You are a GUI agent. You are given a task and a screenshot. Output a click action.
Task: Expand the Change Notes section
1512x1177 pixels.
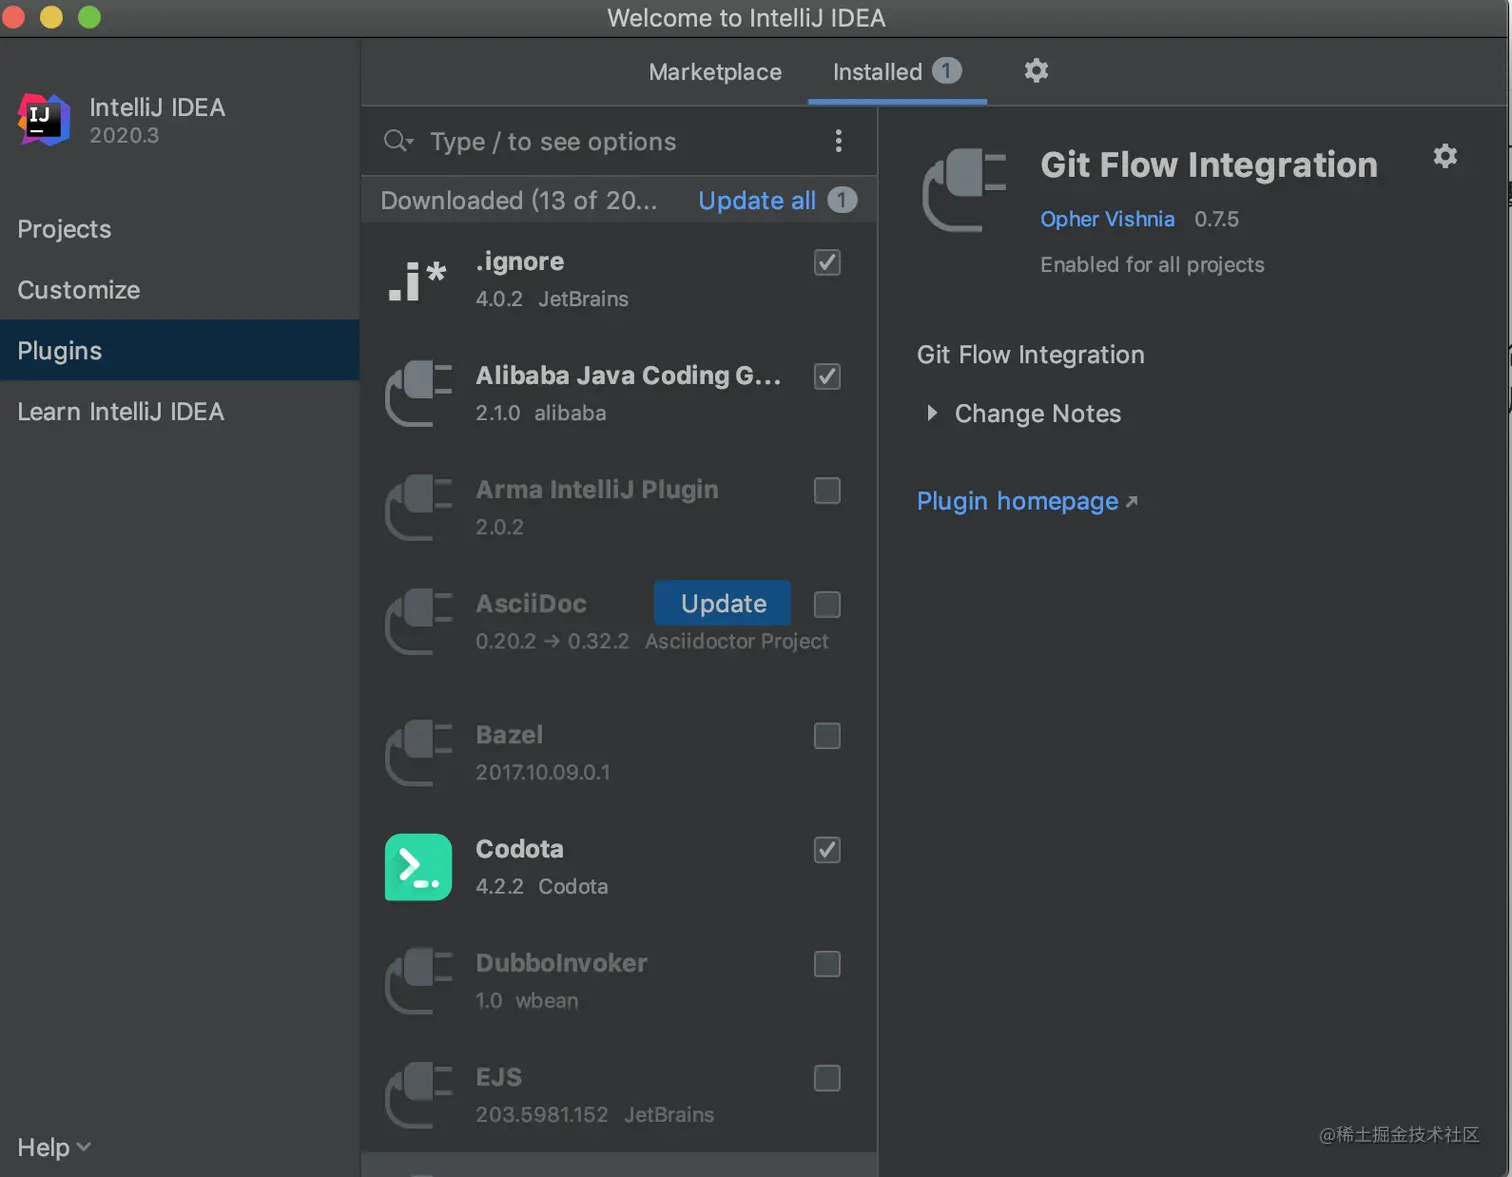pyautogui.click(x=932, y=413)
